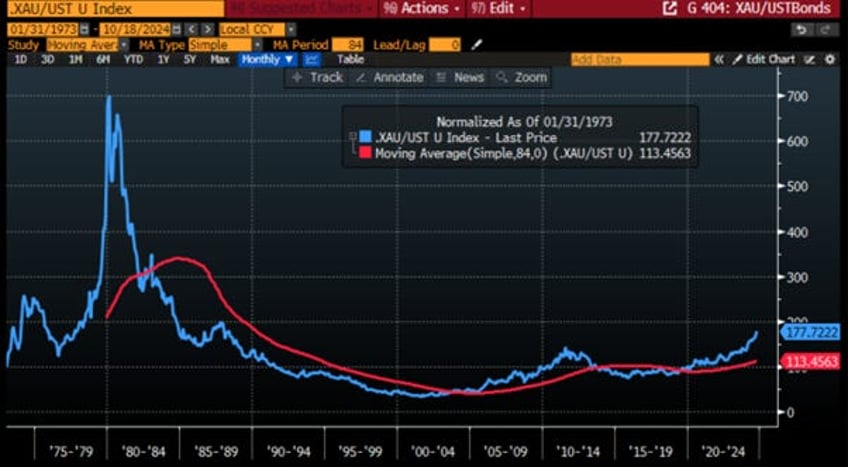Click the pop-out icon beside G 404
This screenshot has width=848, height=467.
[x=670, y=8]
